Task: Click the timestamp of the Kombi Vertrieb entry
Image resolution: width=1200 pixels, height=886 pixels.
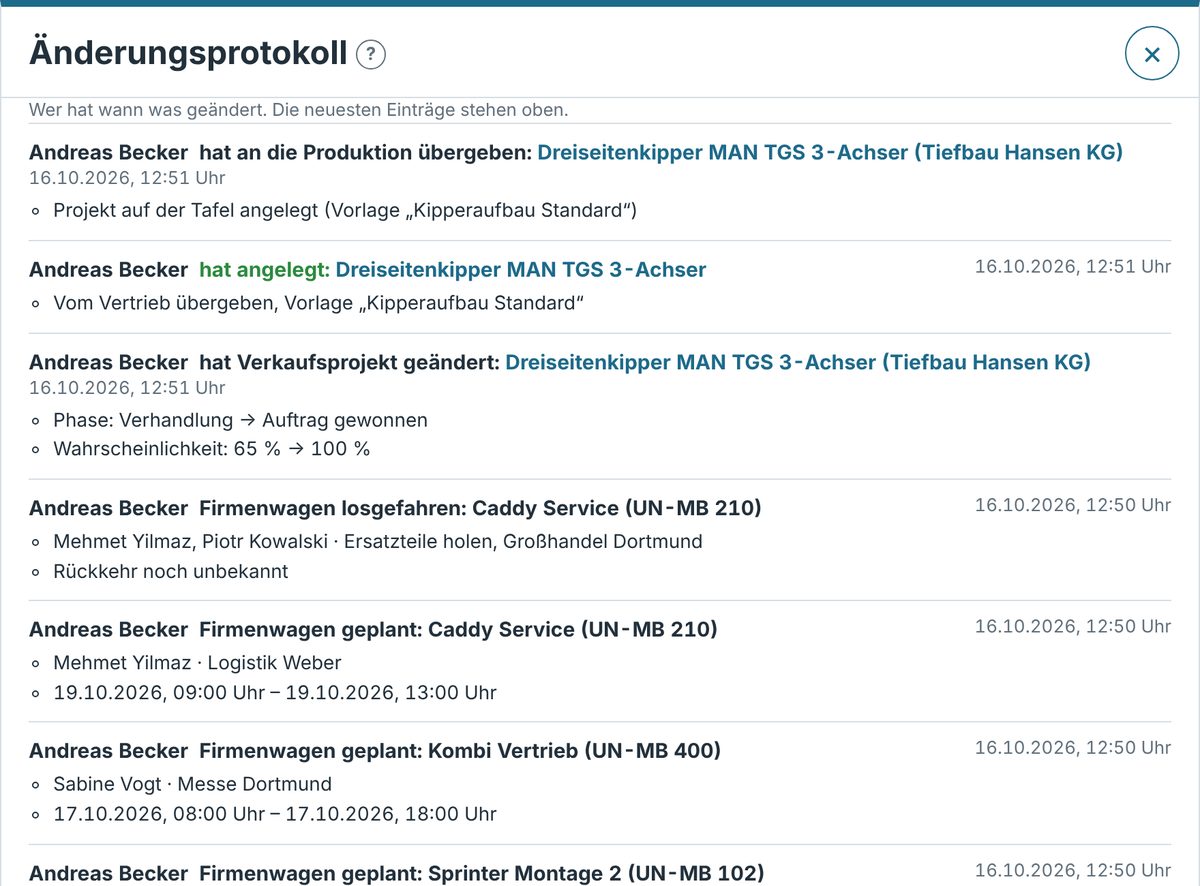Action: (x=1073, y=747)
